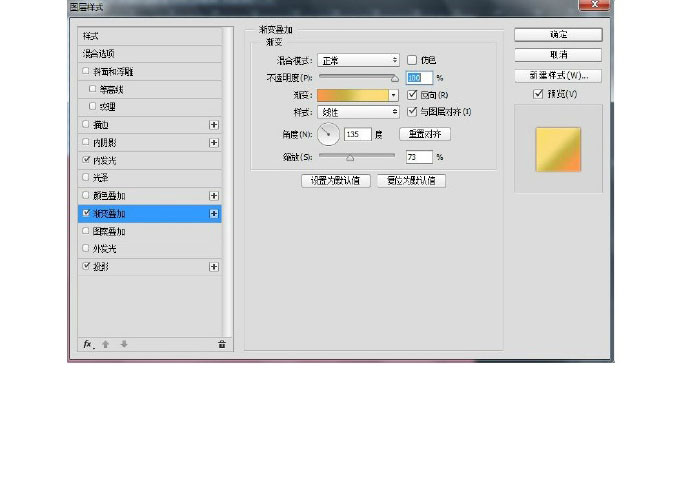
Task: Click scale value 73 field
Action: click(419, 157)
